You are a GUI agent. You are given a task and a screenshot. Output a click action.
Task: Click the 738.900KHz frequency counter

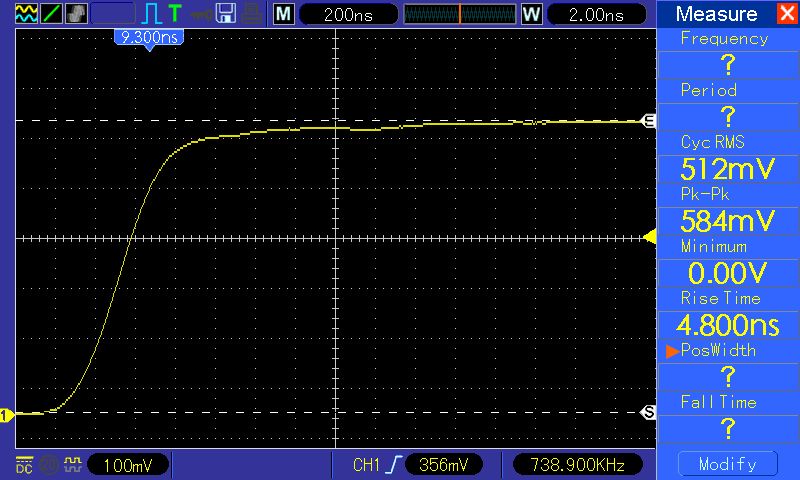[577, 465]
